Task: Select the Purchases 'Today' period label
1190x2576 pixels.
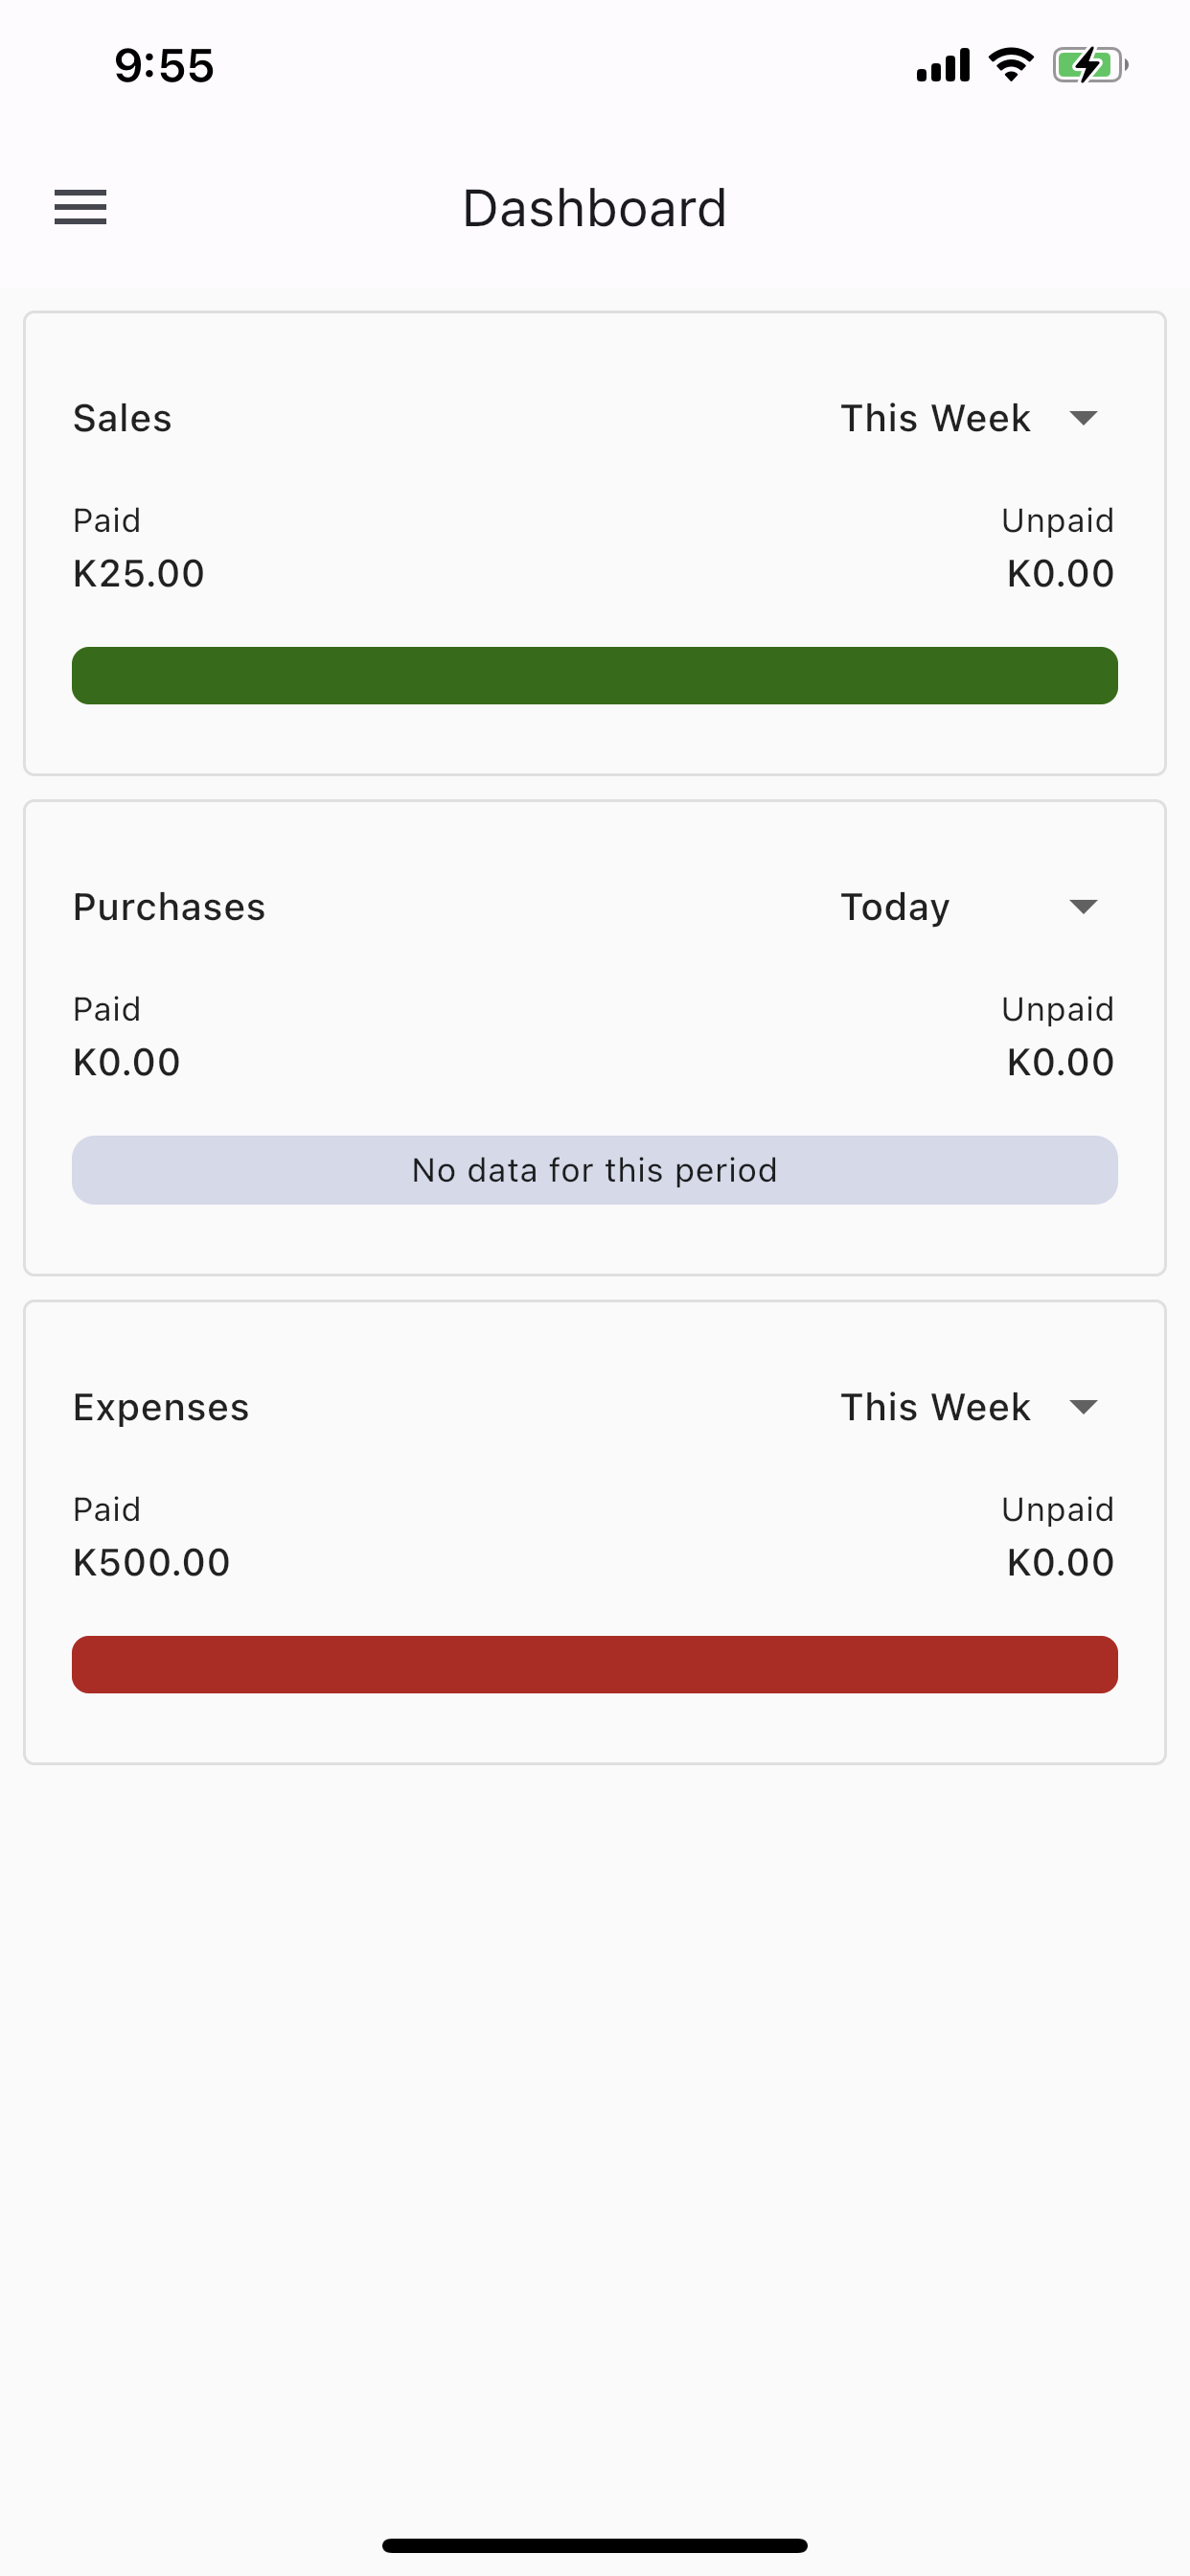Action: click(x=895, y=907)
